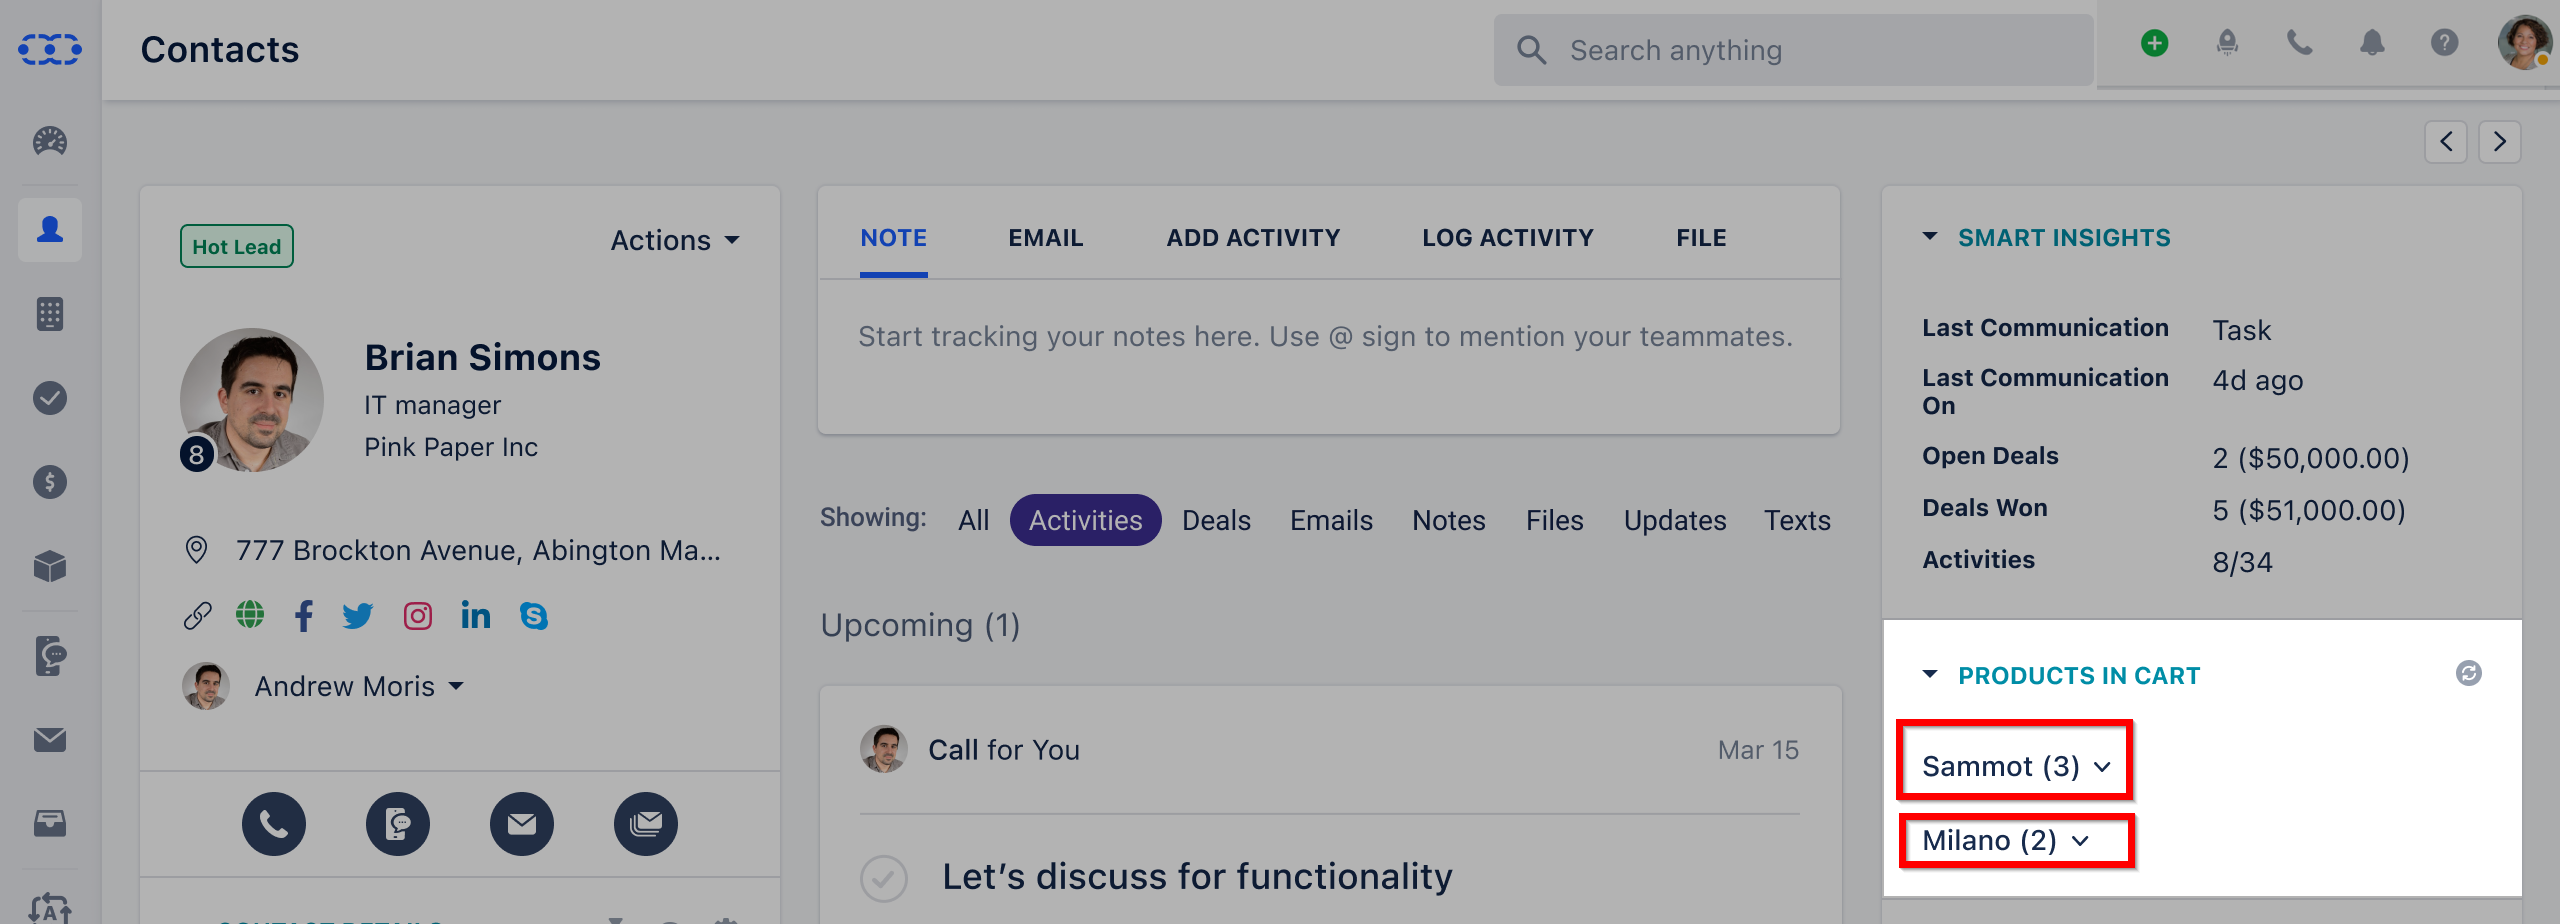Screen dimensions: 2560x924
Task: Click the Search anything input field
Action: pyautogui.click(x=1794, y=50)
